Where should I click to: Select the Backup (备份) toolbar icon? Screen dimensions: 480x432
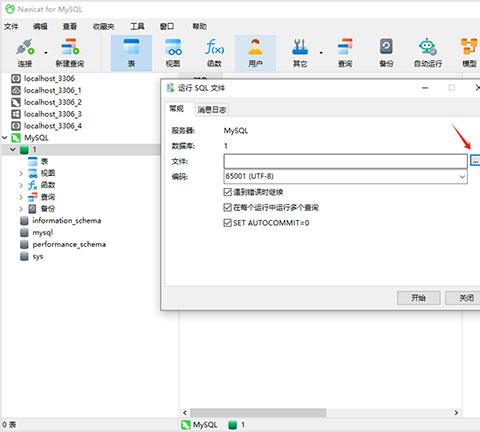click(x=386, y=47)
